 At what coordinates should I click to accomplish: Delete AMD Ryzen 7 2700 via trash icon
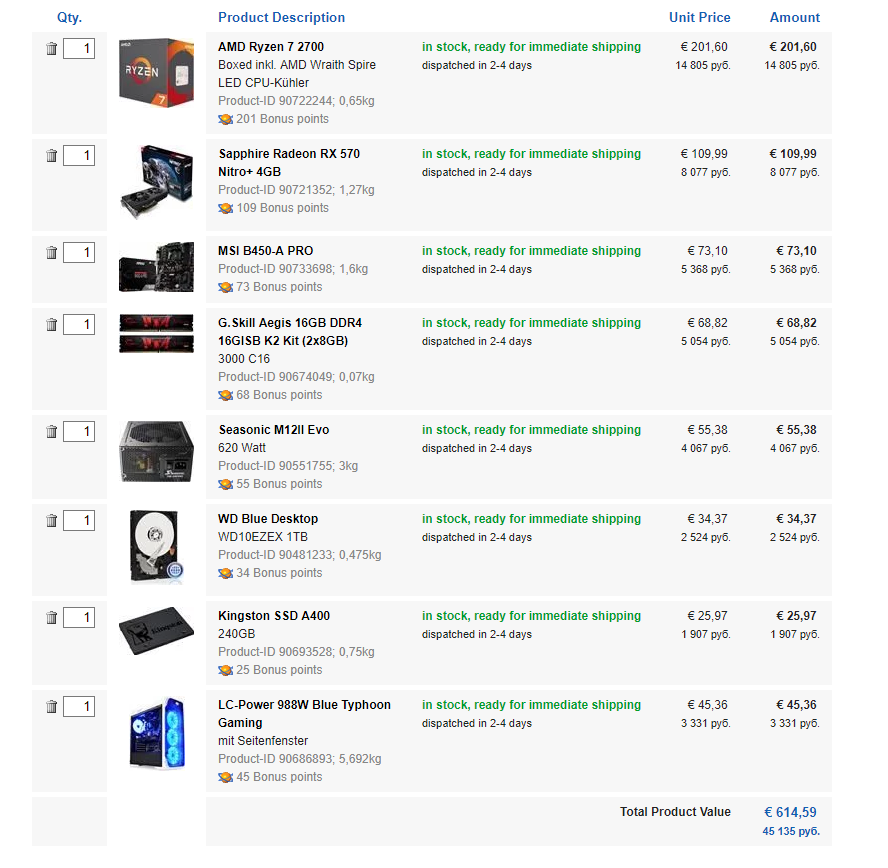(52, 49)
